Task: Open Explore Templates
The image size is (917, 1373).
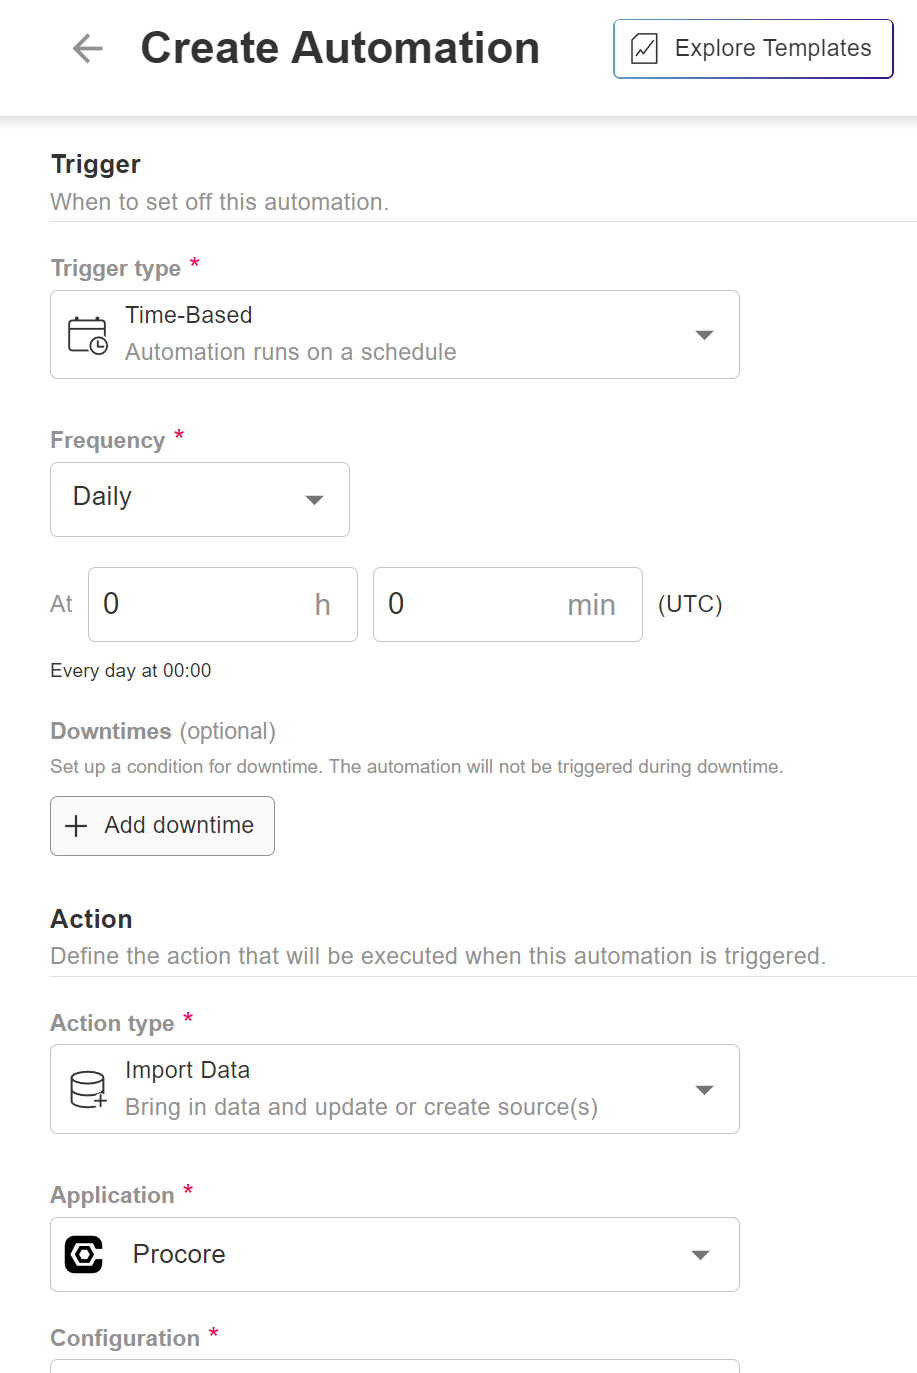Action: click(753, 48)
